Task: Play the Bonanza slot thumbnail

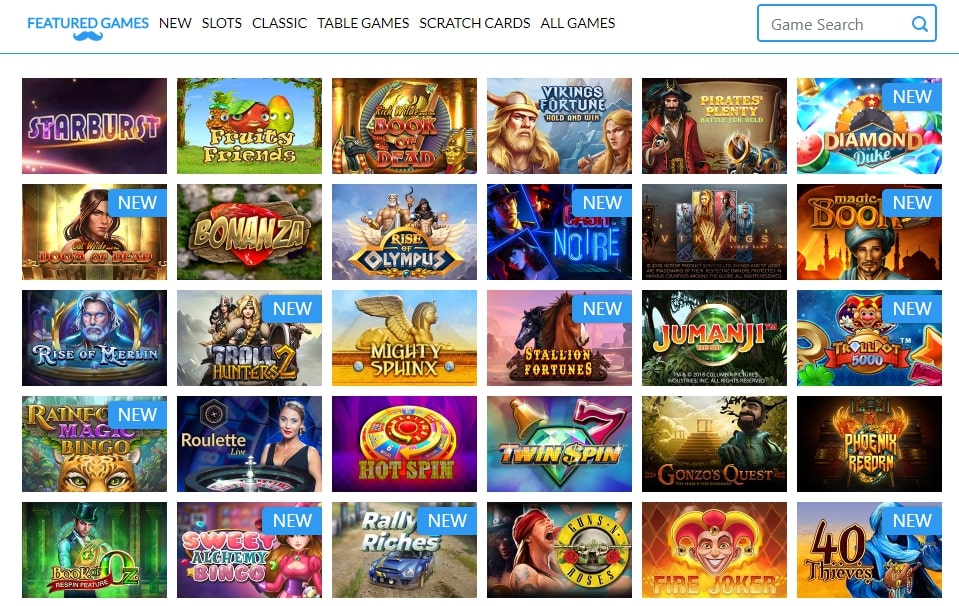Action: (249, 232)
